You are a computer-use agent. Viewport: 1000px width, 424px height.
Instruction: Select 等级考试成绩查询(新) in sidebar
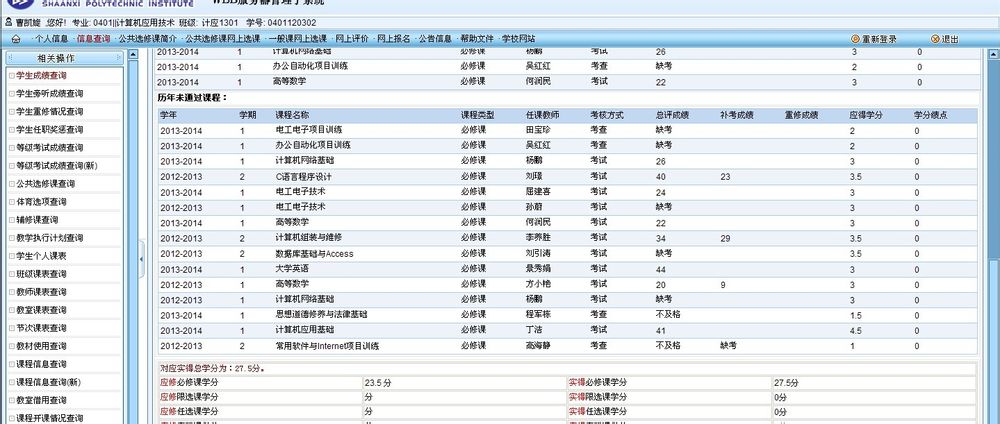tap(57, 166)
